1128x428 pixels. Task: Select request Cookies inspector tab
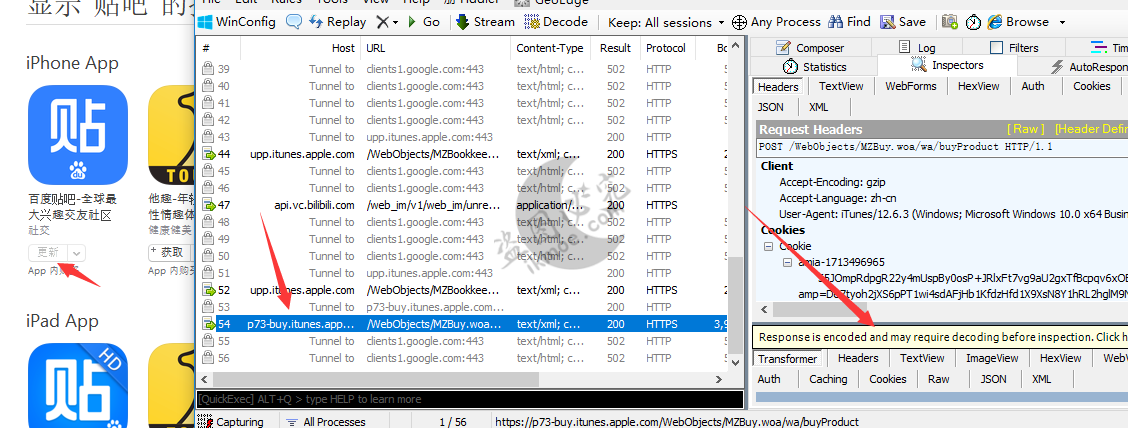[x=1091, y=86]
